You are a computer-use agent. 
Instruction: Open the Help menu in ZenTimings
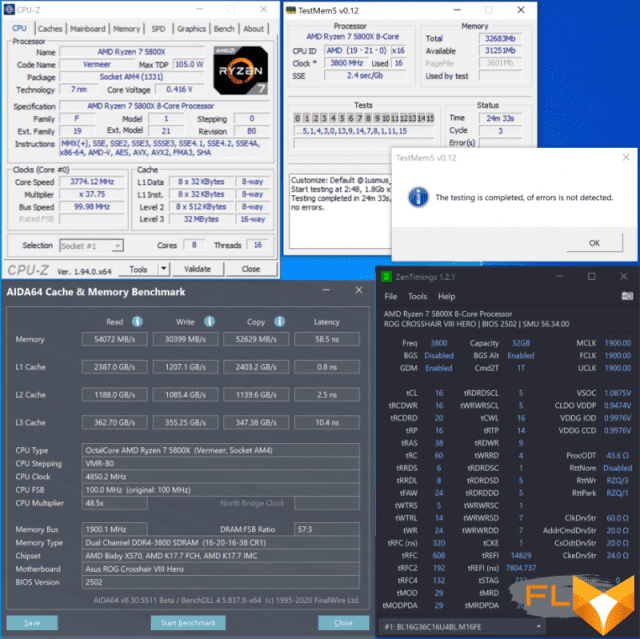tap(447, 296)
